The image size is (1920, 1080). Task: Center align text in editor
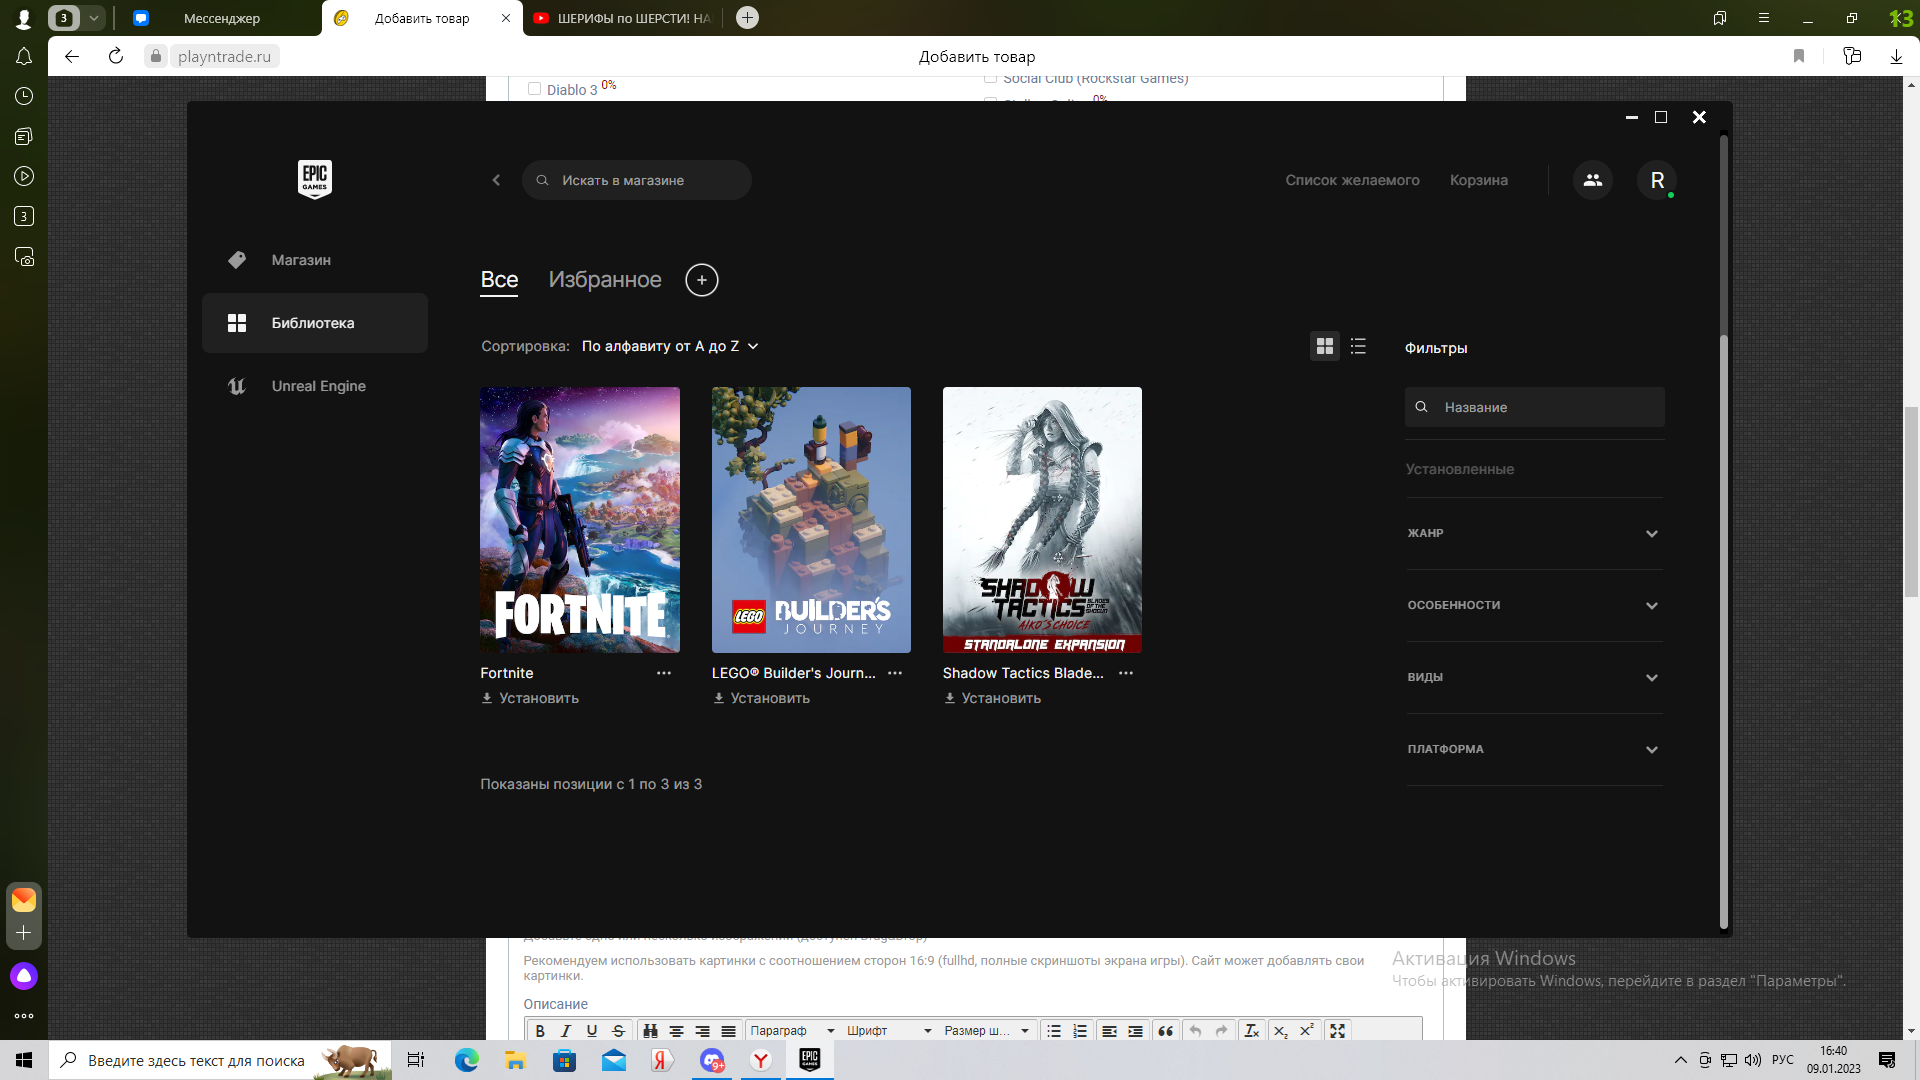676,1031
